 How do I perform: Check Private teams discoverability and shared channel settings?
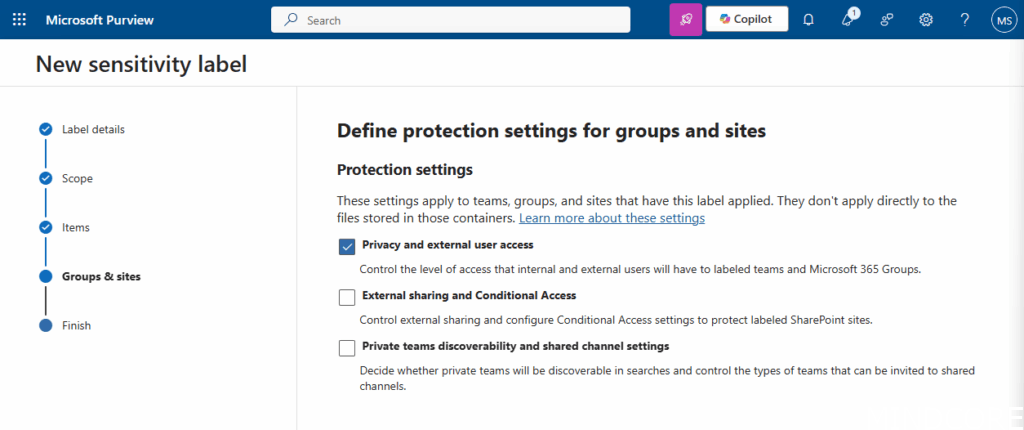347,348
